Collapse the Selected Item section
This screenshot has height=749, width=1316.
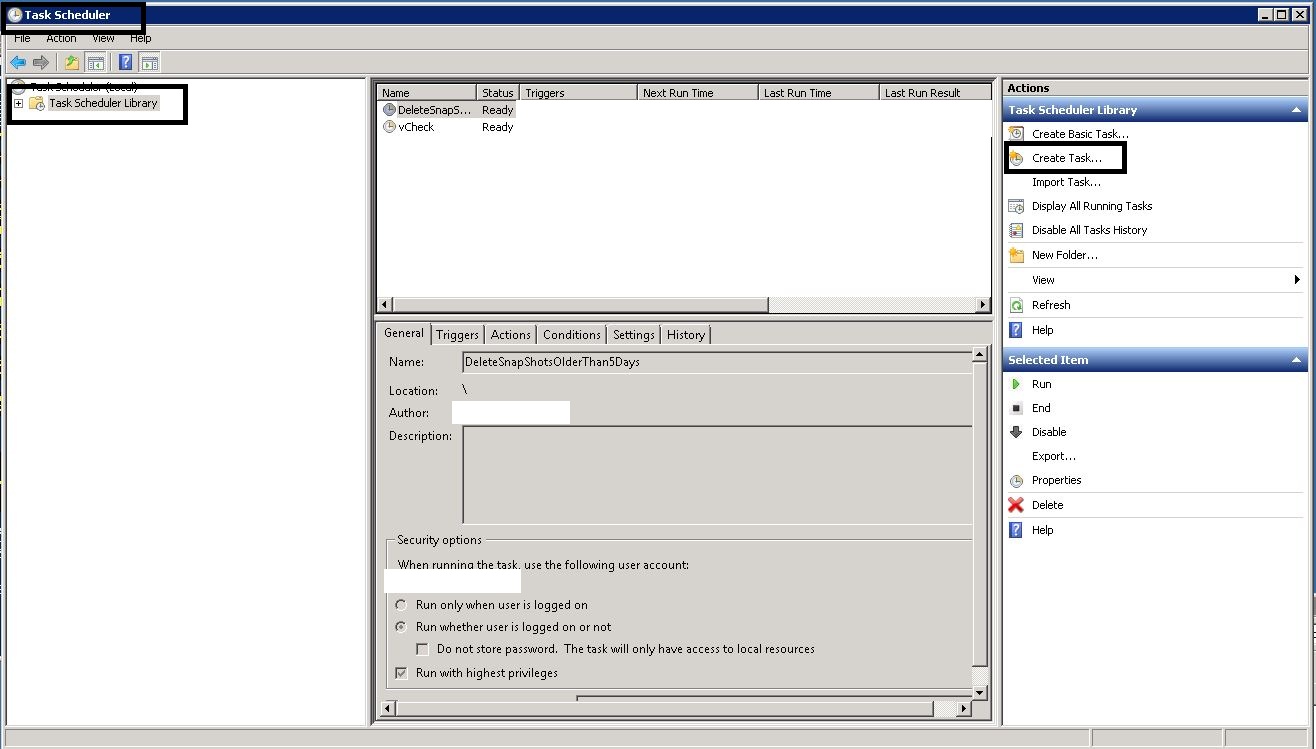[x=1297, y=360]
